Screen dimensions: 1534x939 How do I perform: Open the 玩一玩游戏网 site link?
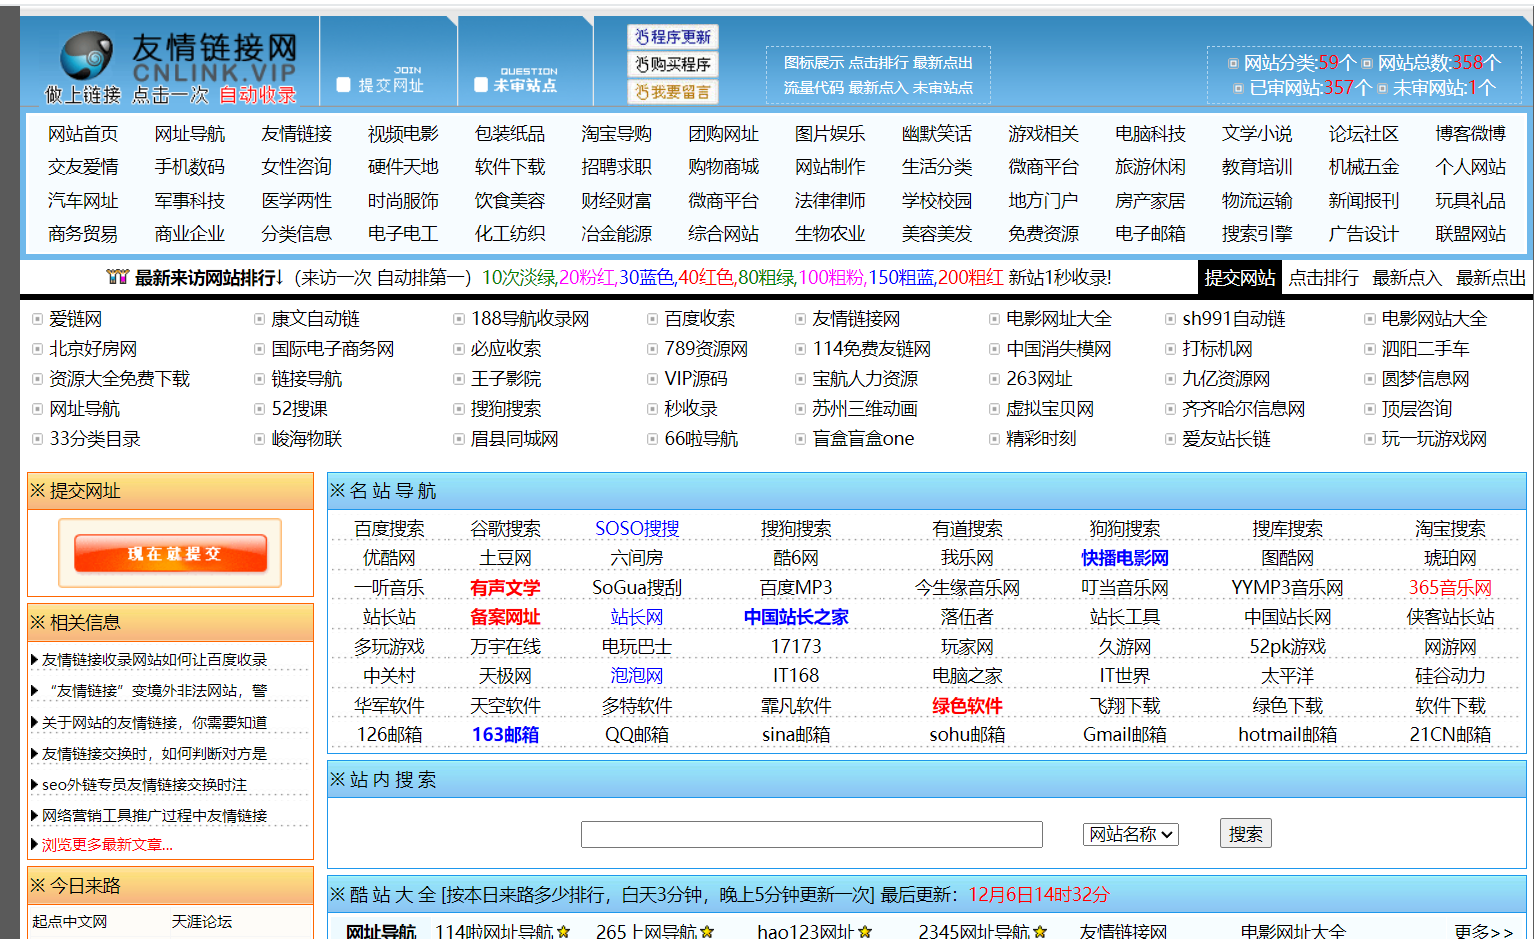point(1434,439)
